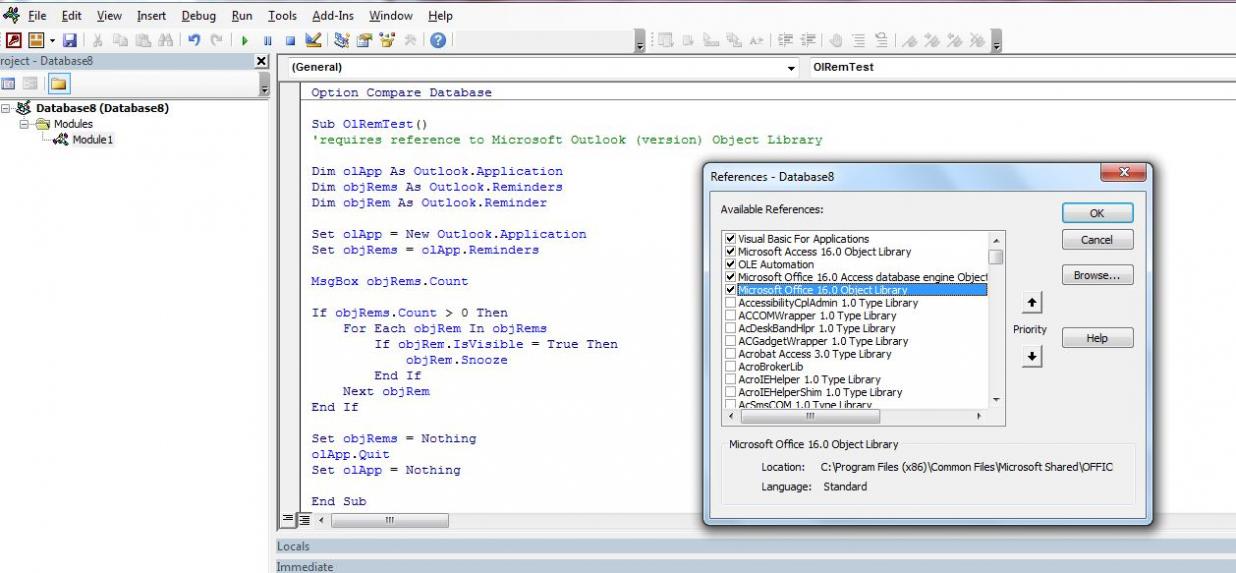Run the Sub with green play icon

click(x=244, y=40)
